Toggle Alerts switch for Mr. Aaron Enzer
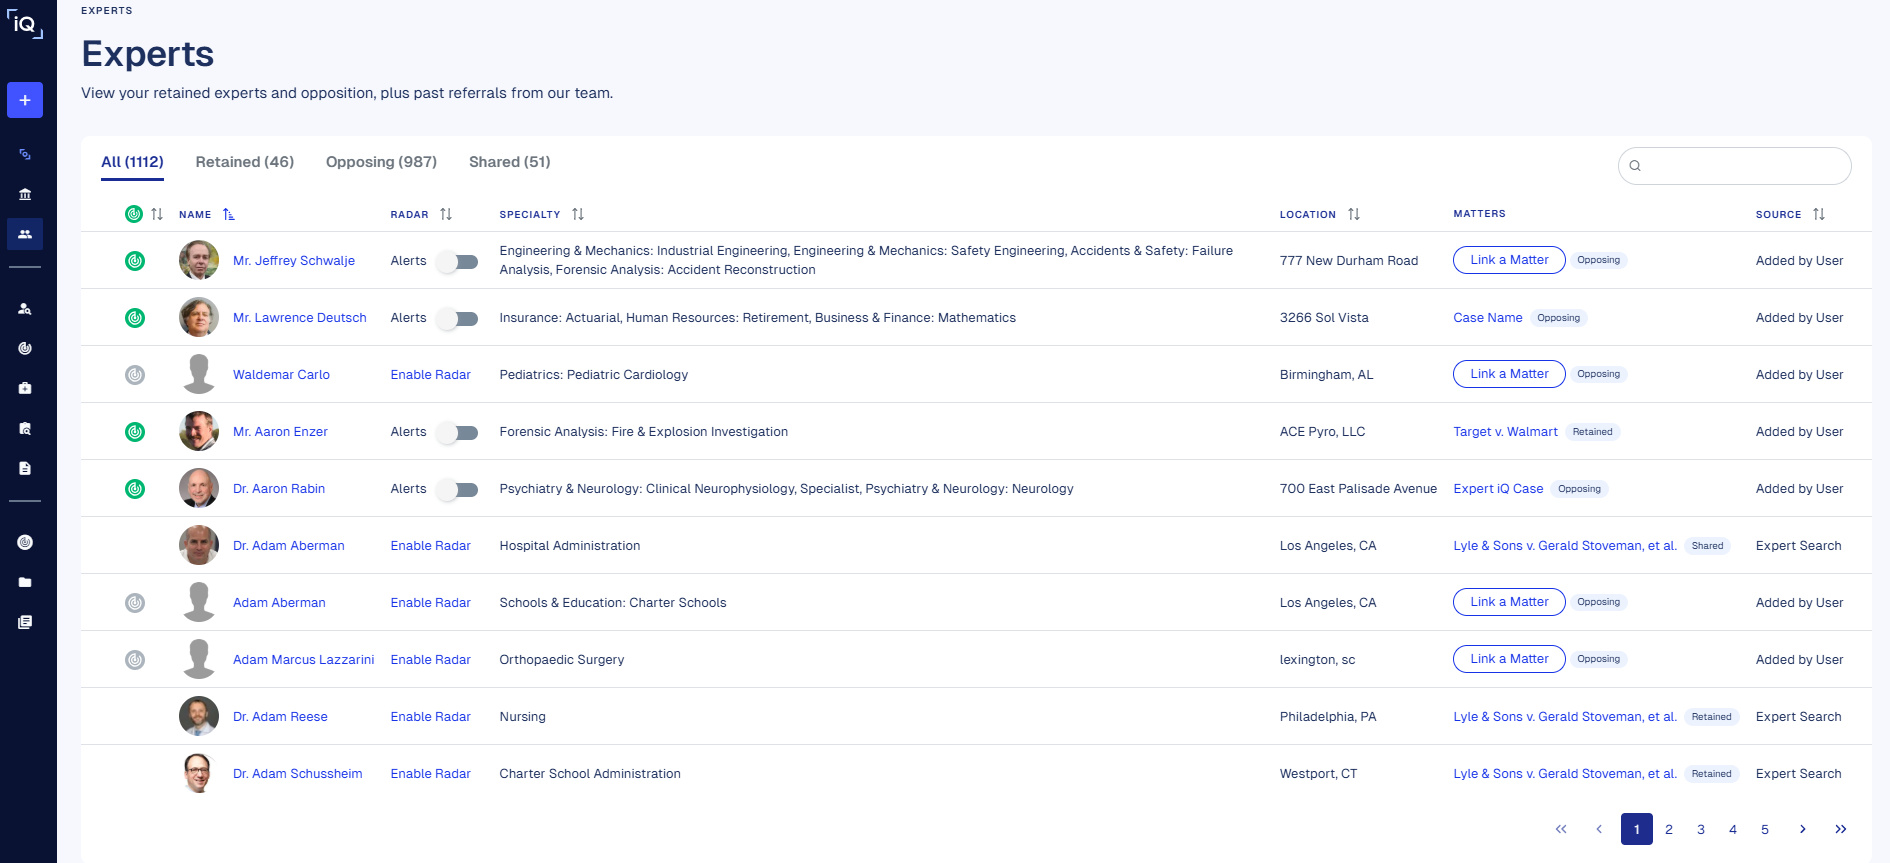Viewport: 1890px width, 863px height. tap(459, 433)
